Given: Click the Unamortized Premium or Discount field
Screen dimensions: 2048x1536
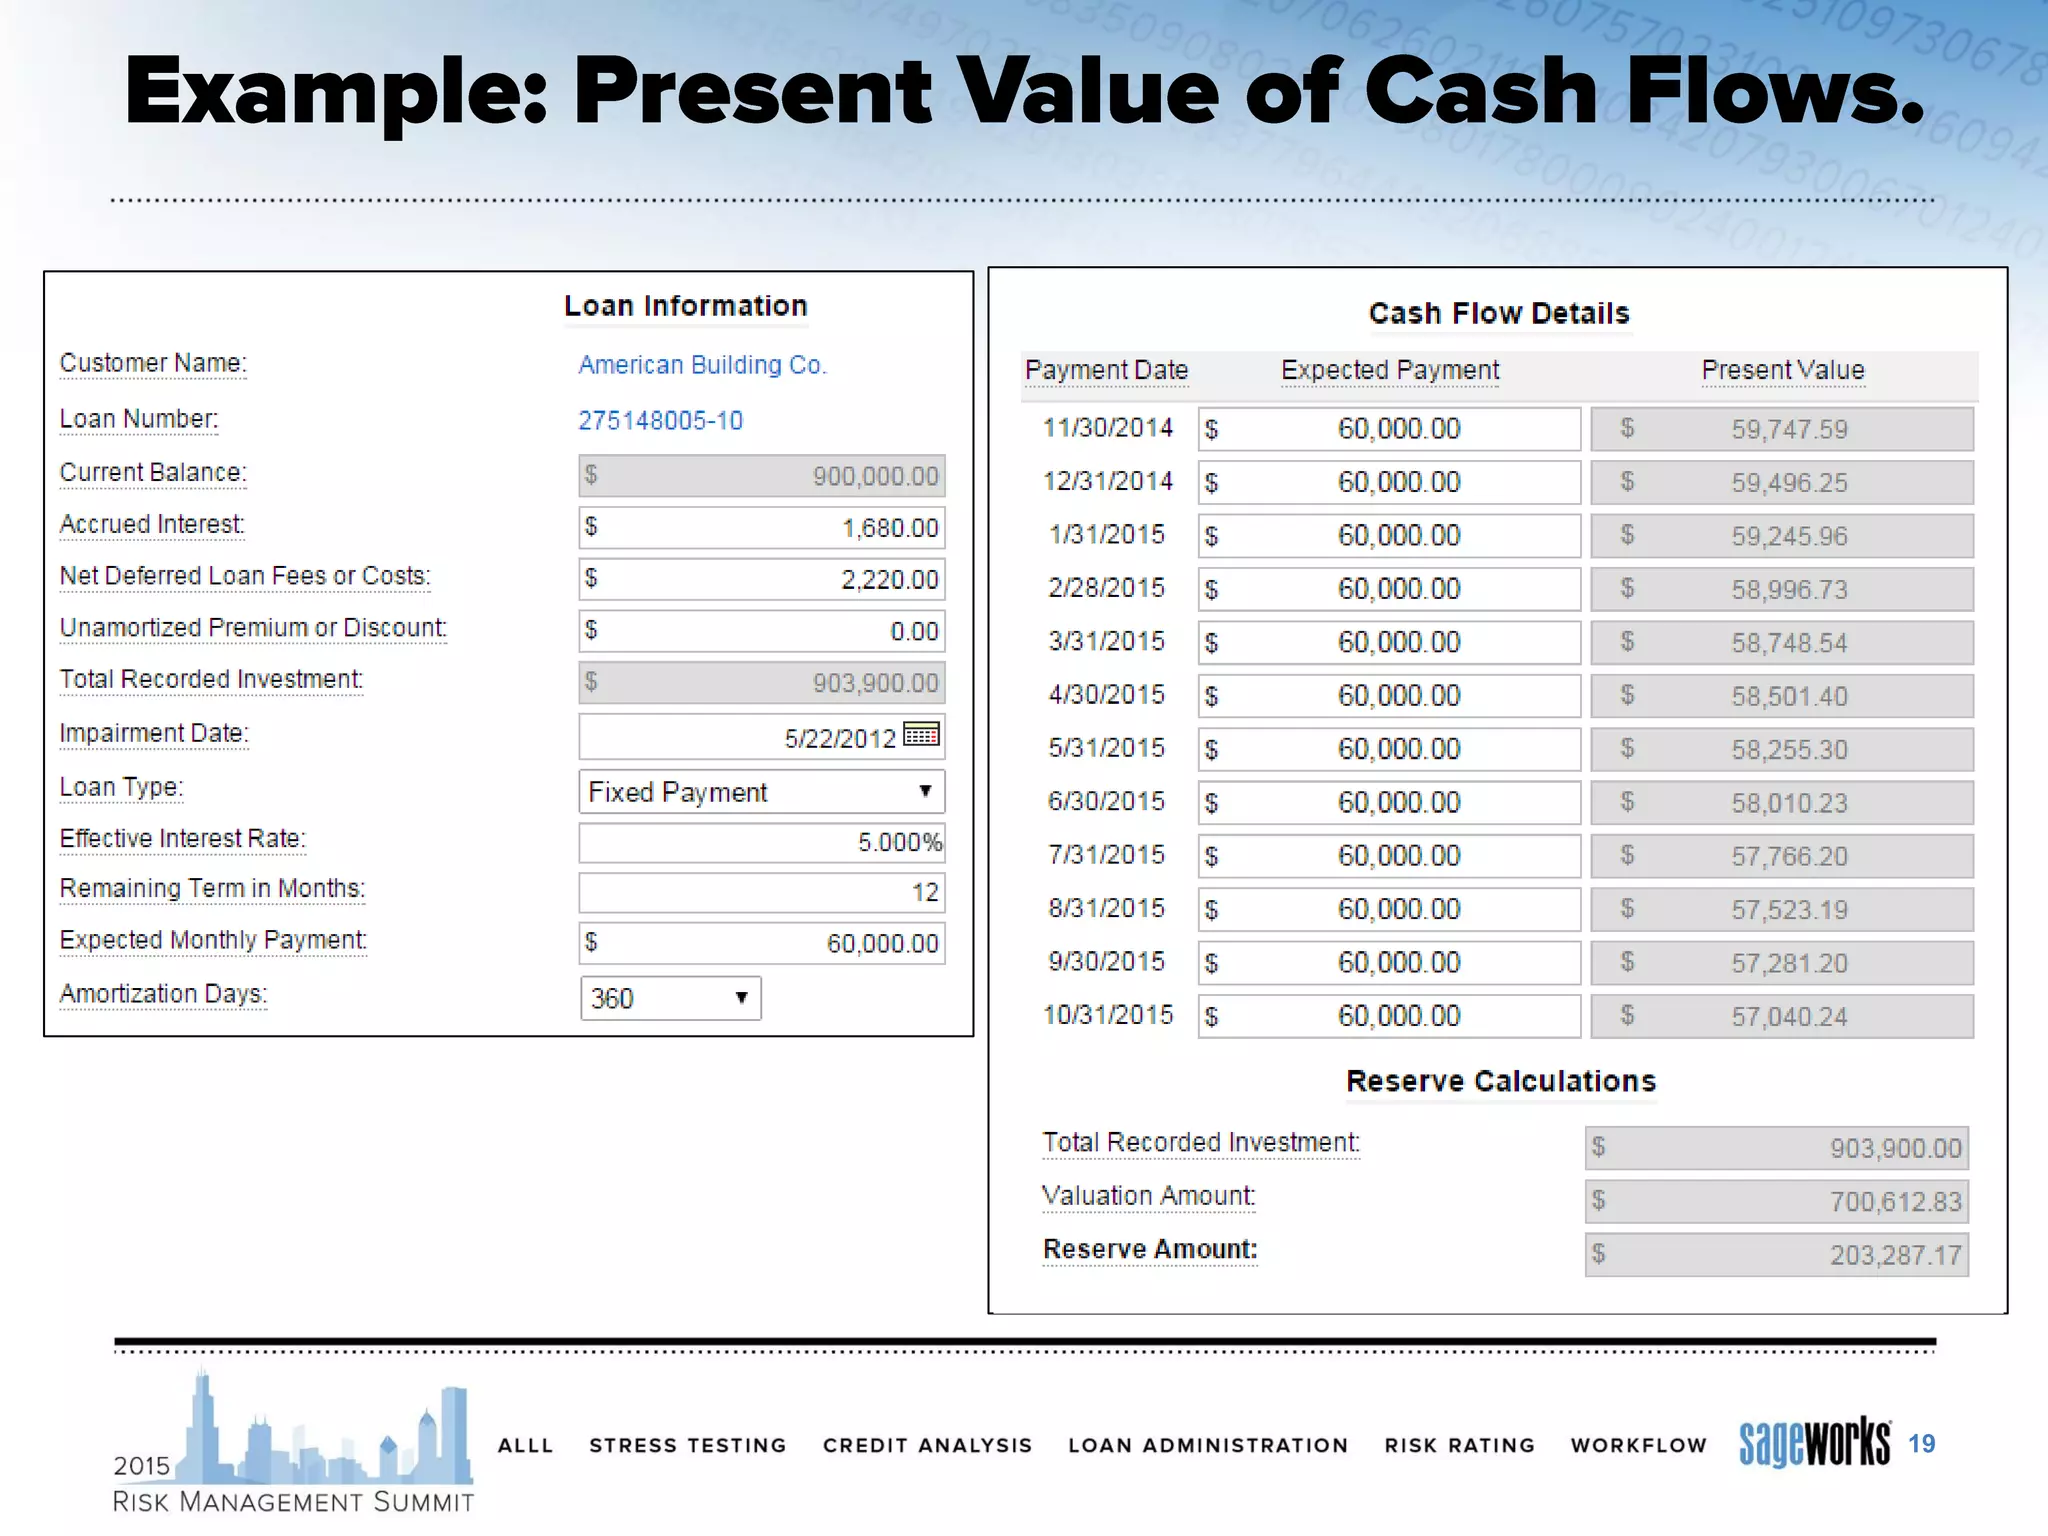Looking at the screenshot, I should click(x=762, y=632).
